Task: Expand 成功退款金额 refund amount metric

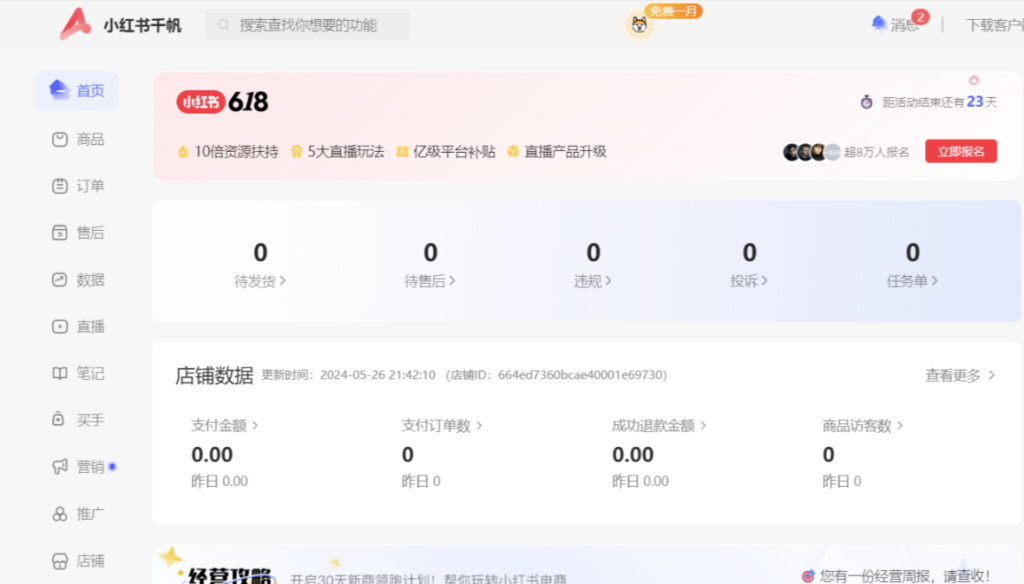Action: [660, 426]
